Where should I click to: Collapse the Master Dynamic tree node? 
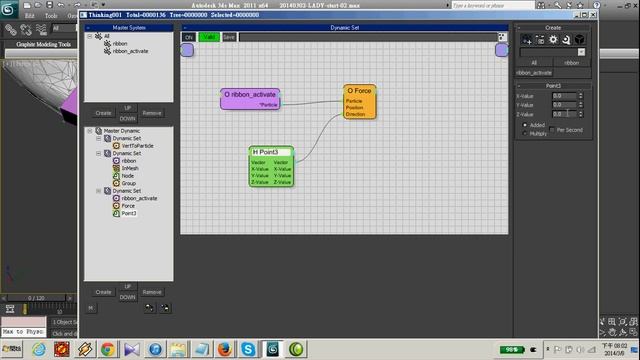[x=90, y=131]
